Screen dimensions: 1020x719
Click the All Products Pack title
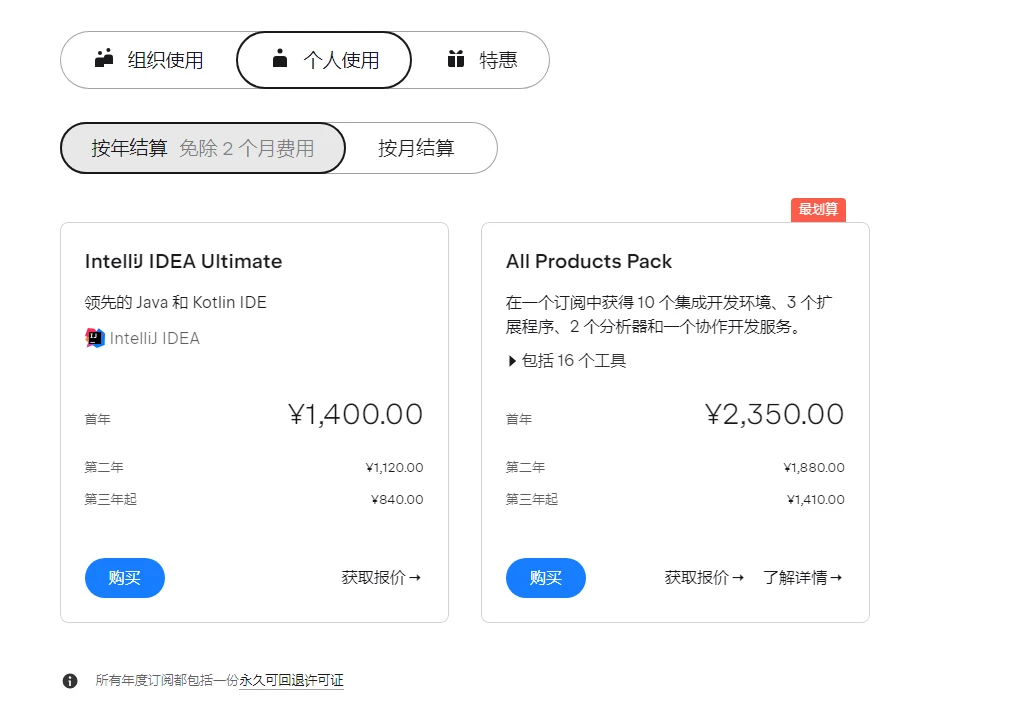pos(589,261)
